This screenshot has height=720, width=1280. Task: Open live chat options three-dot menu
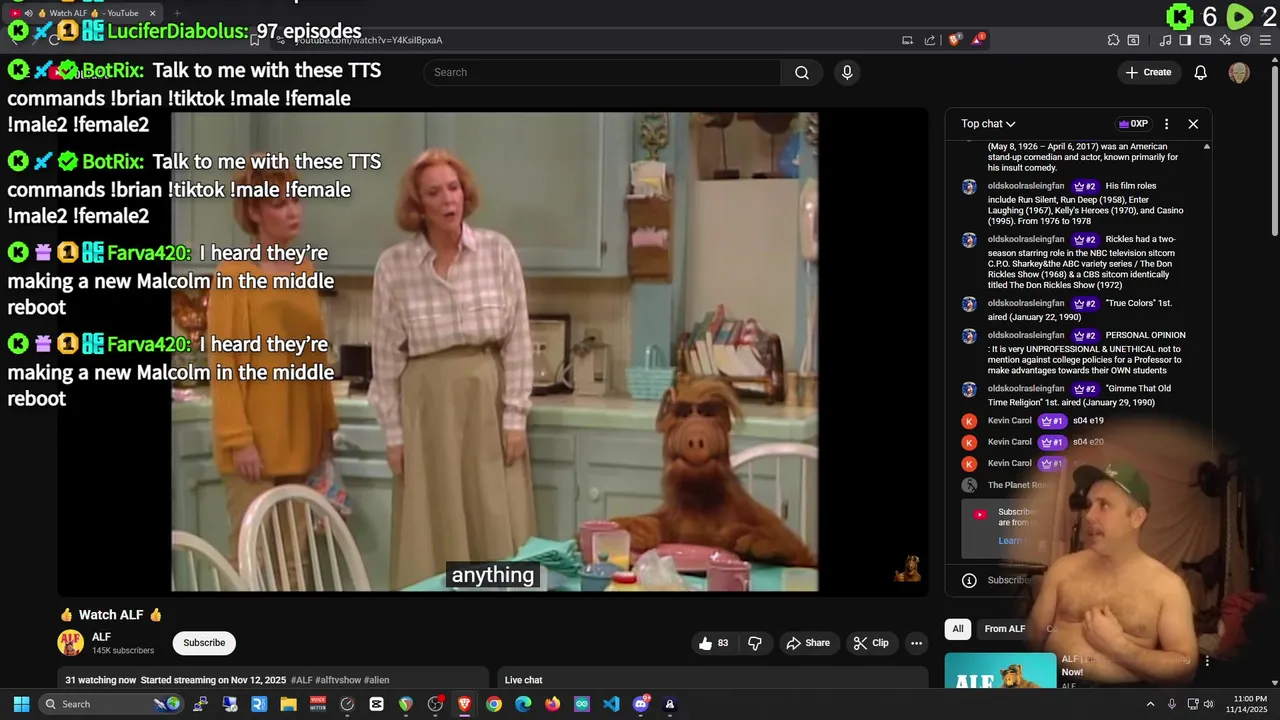click(1166, 124)
